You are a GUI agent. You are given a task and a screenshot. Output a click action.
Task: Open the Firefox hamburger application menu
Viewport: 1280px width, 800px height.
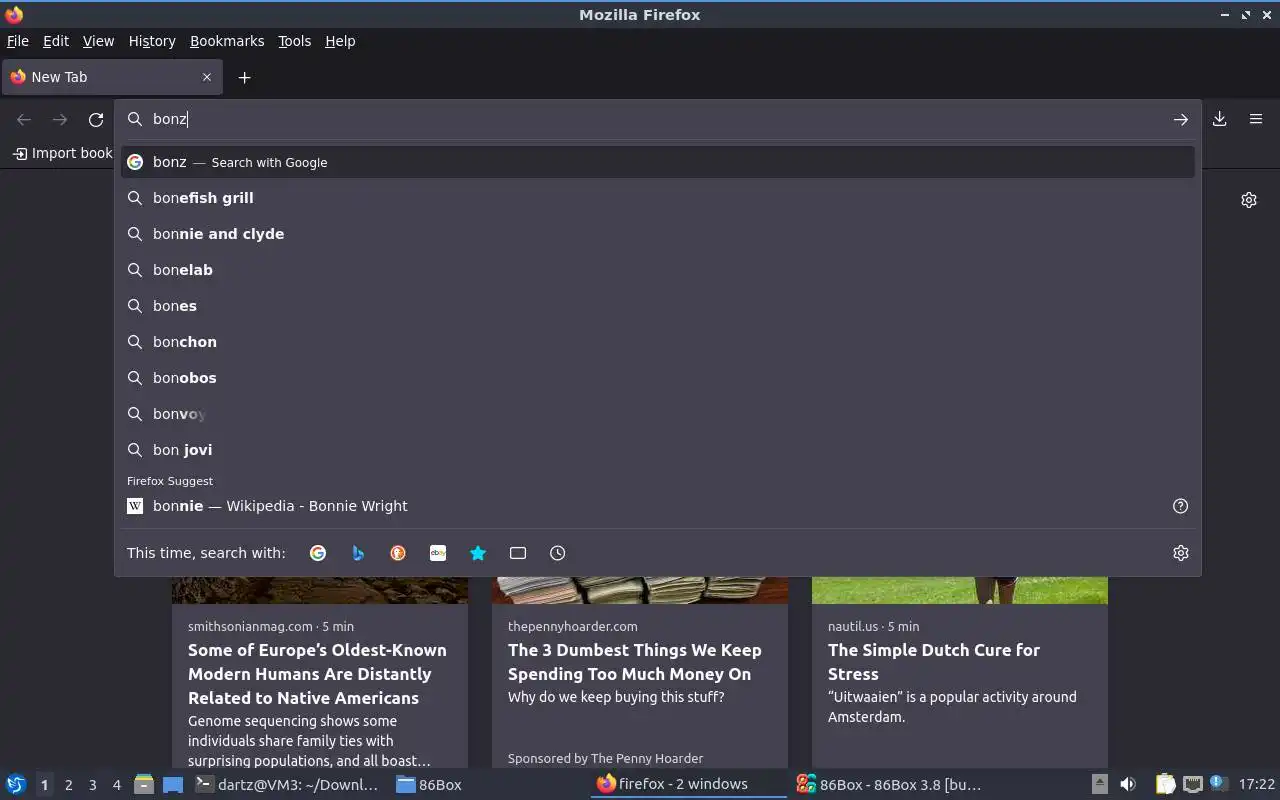[1256, 119]
